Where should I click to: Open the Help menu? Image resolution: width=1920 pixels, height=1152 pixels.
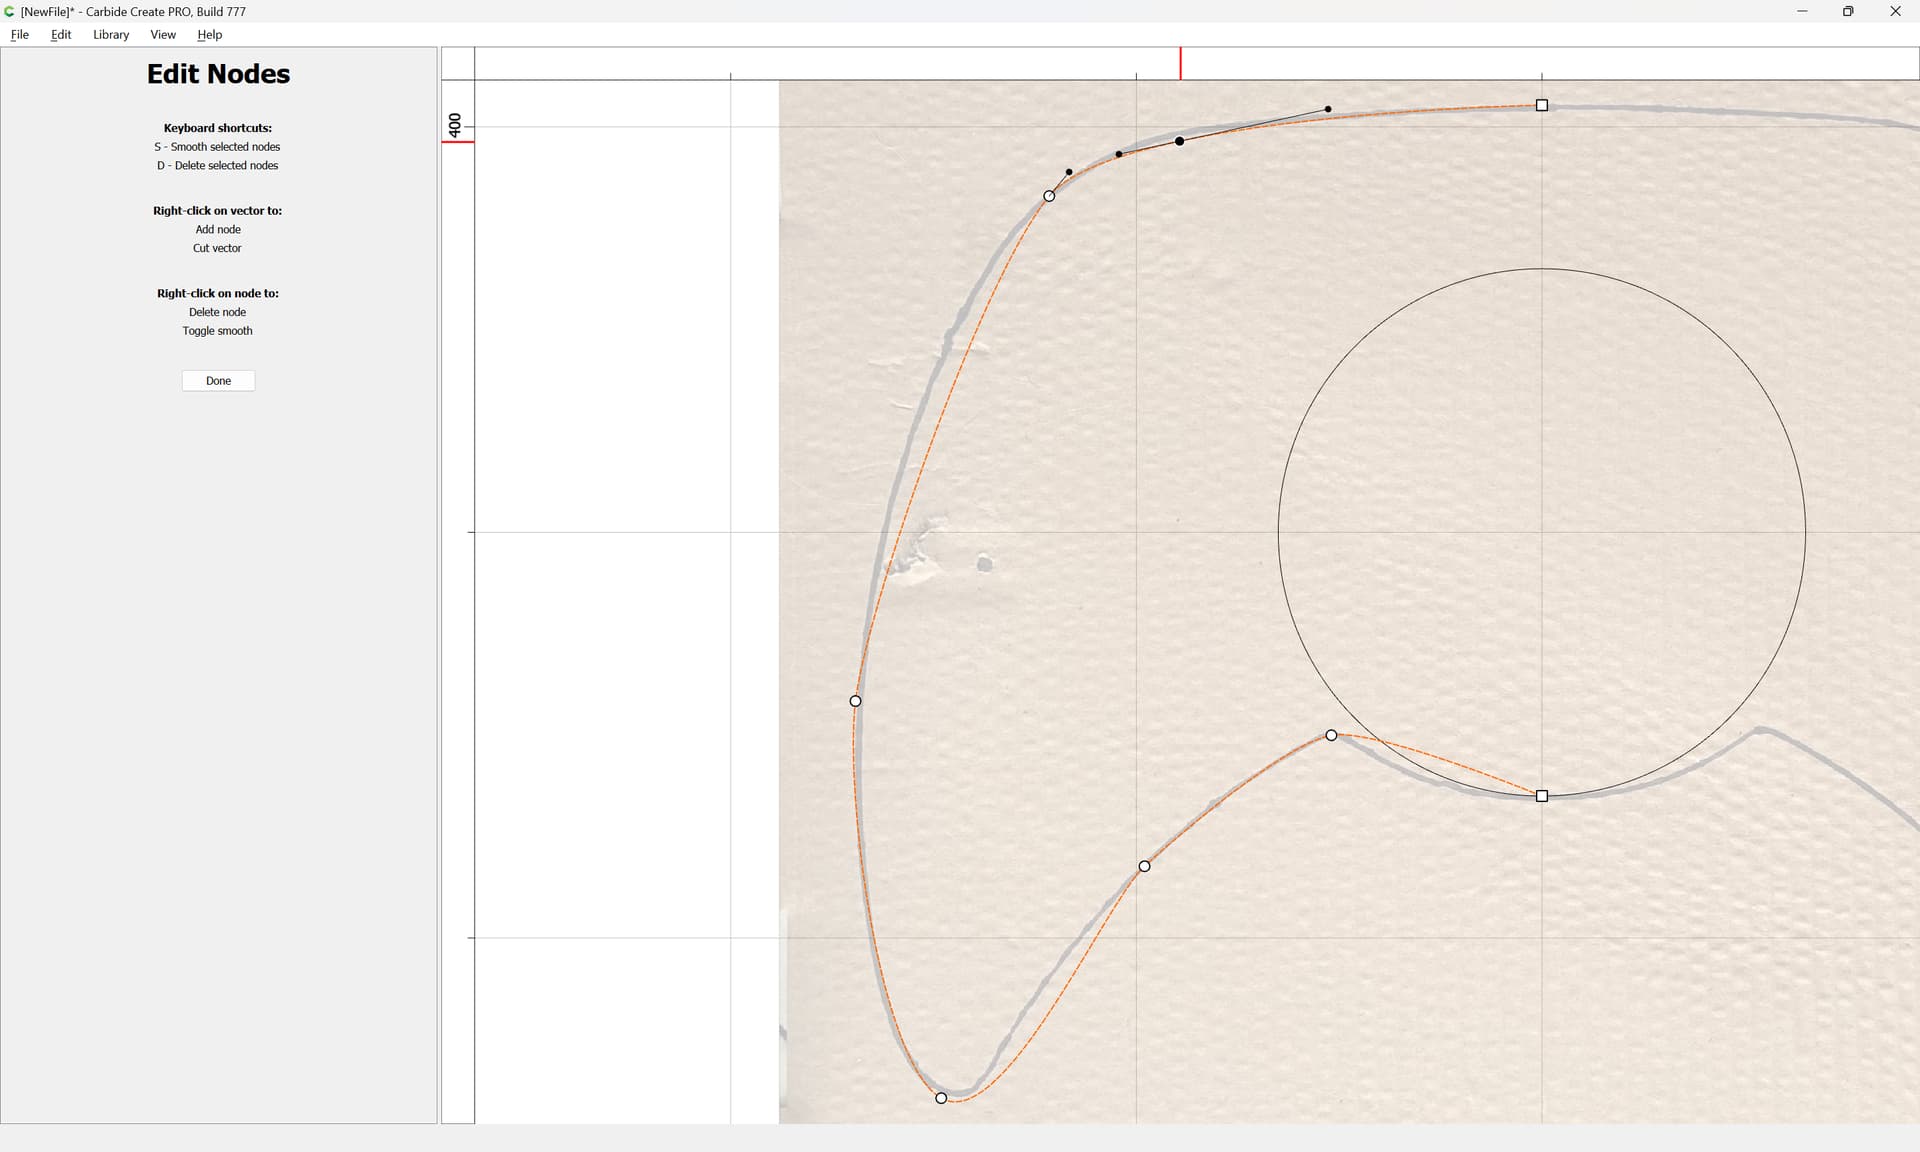[209, 34]
